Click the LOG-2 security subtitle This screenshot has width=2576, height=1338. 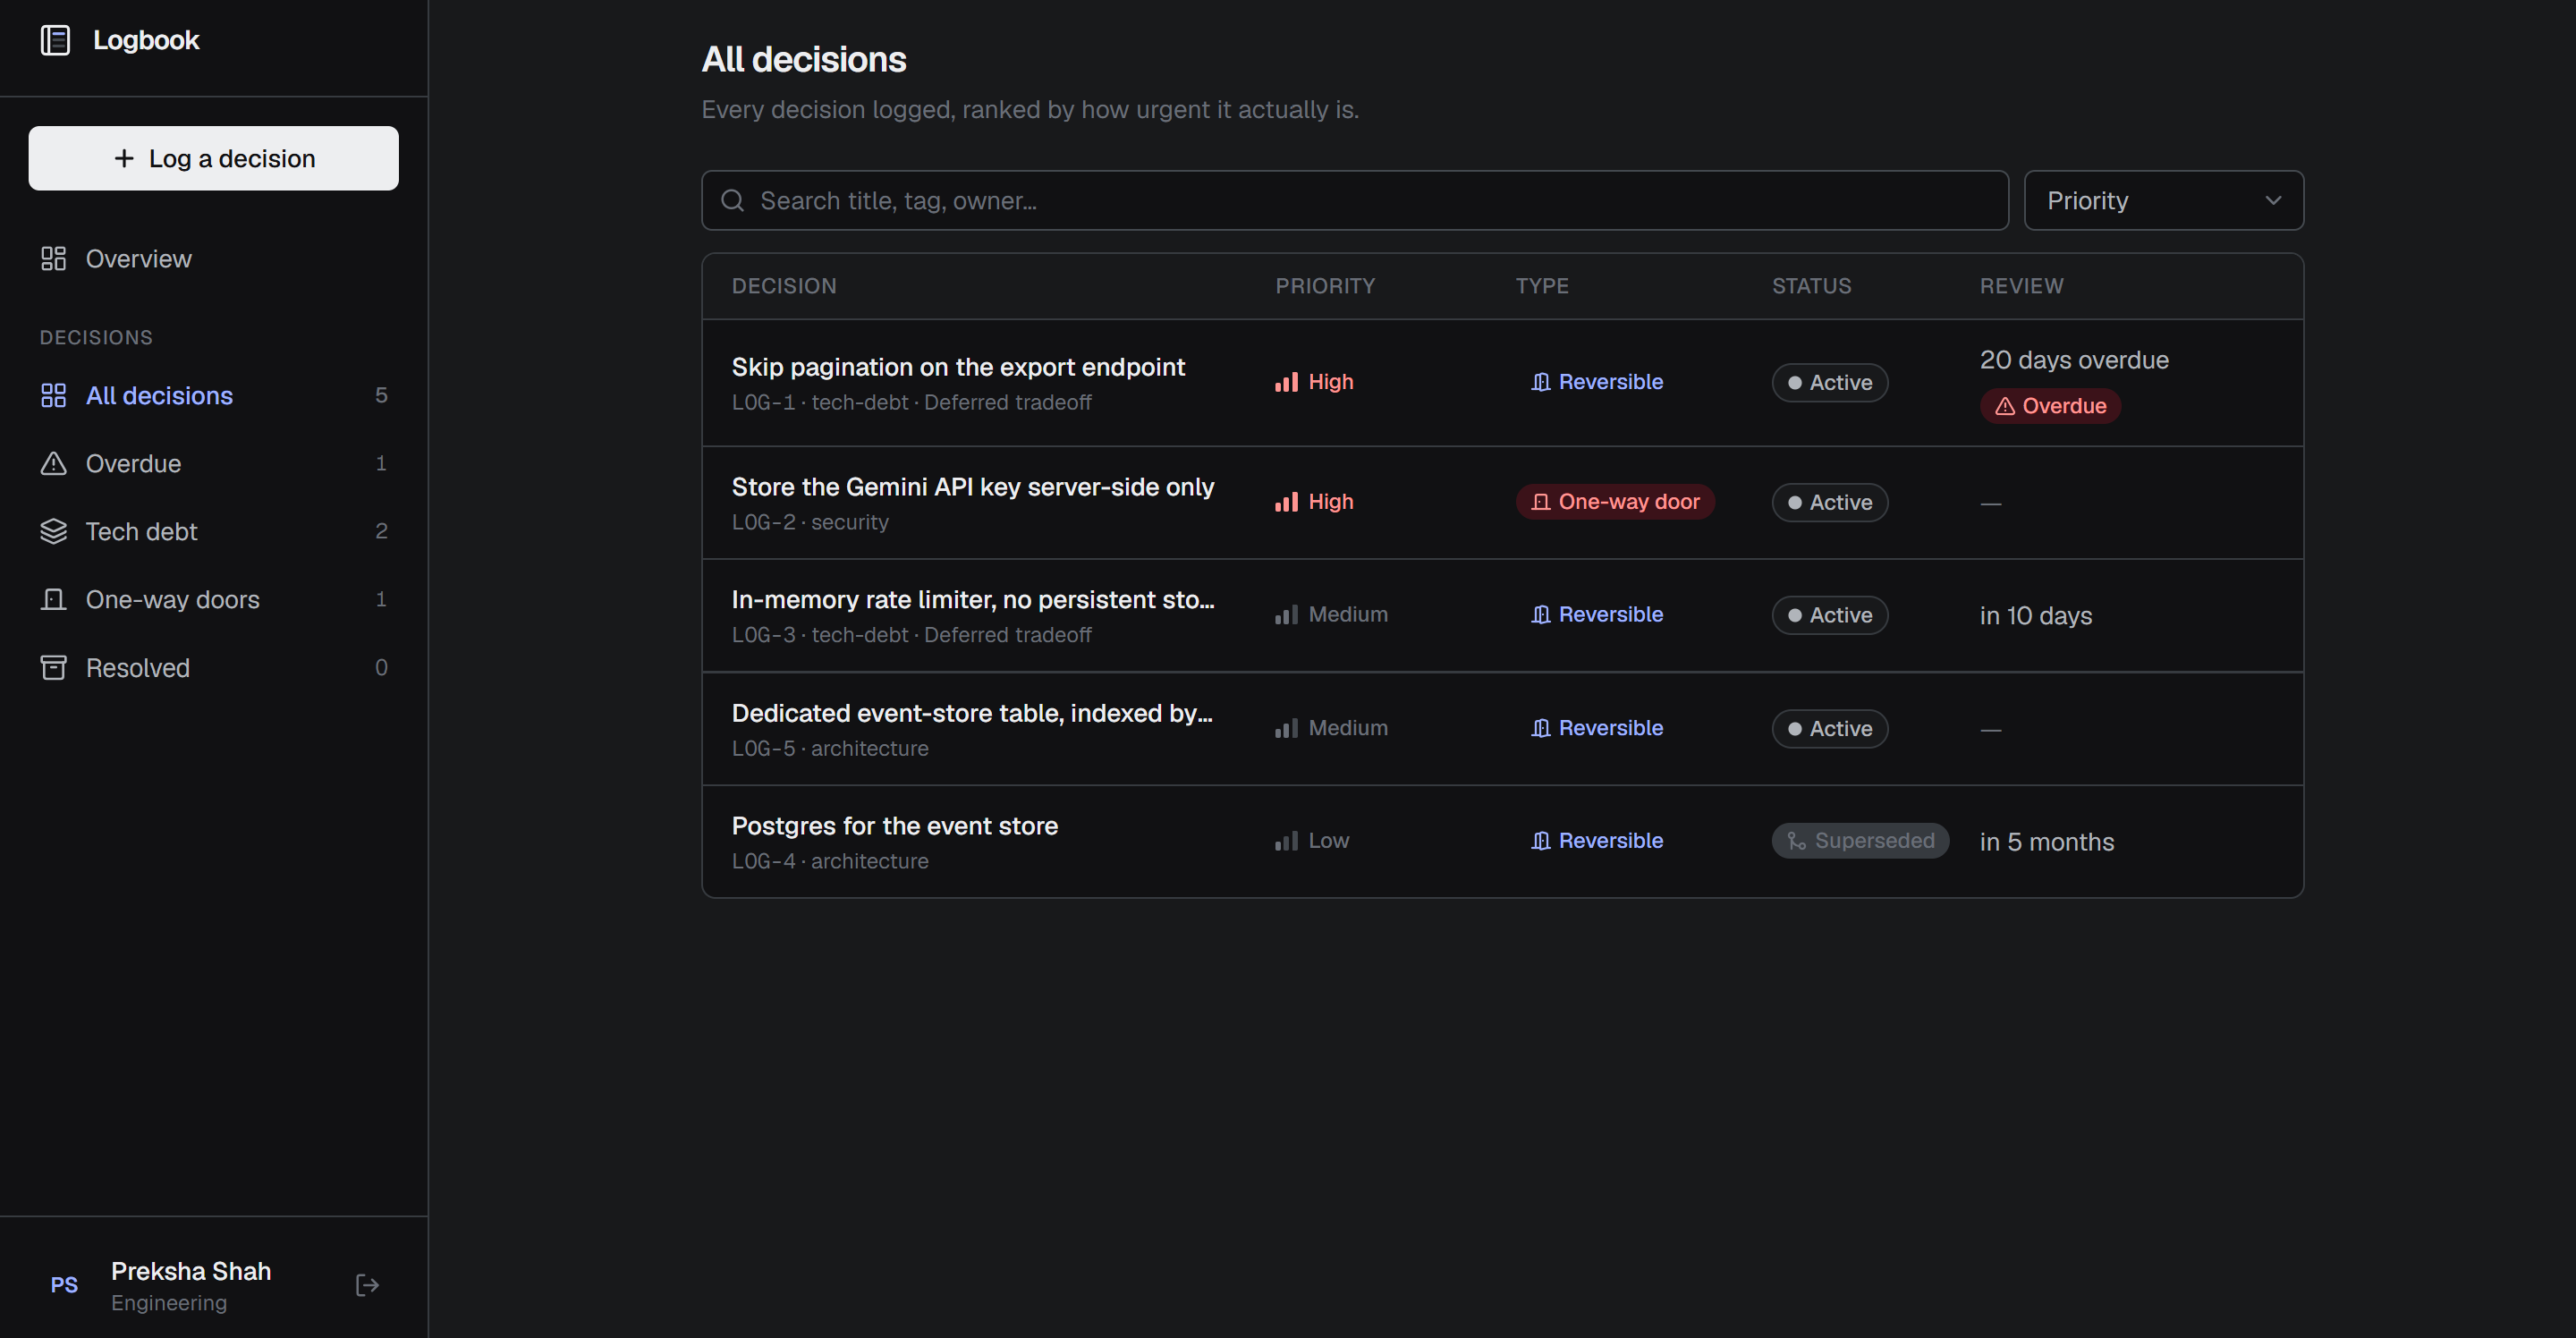tap(810, 522)
